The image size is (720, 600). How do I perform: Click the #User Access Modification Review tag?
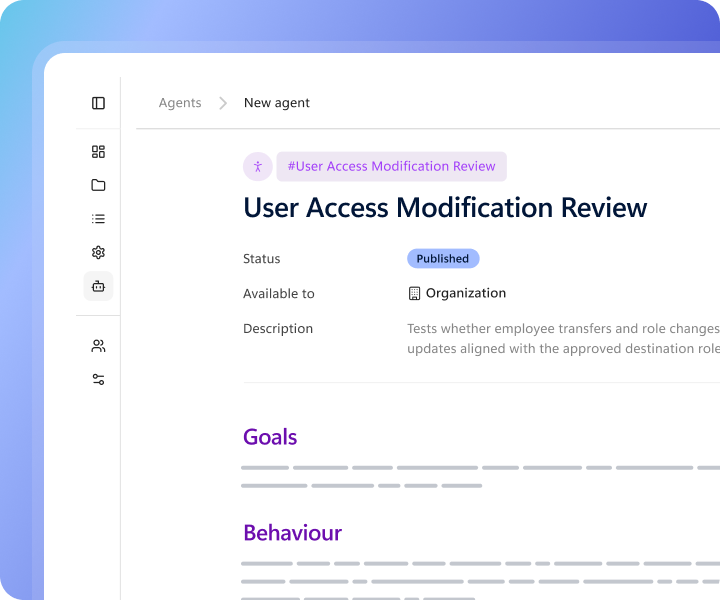392,166
